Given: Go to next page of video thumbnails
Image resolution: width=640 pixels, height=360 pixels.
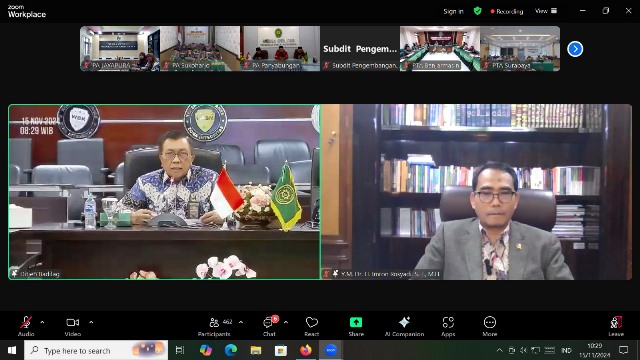Looking at the screenshot, I should coord(575,49).
